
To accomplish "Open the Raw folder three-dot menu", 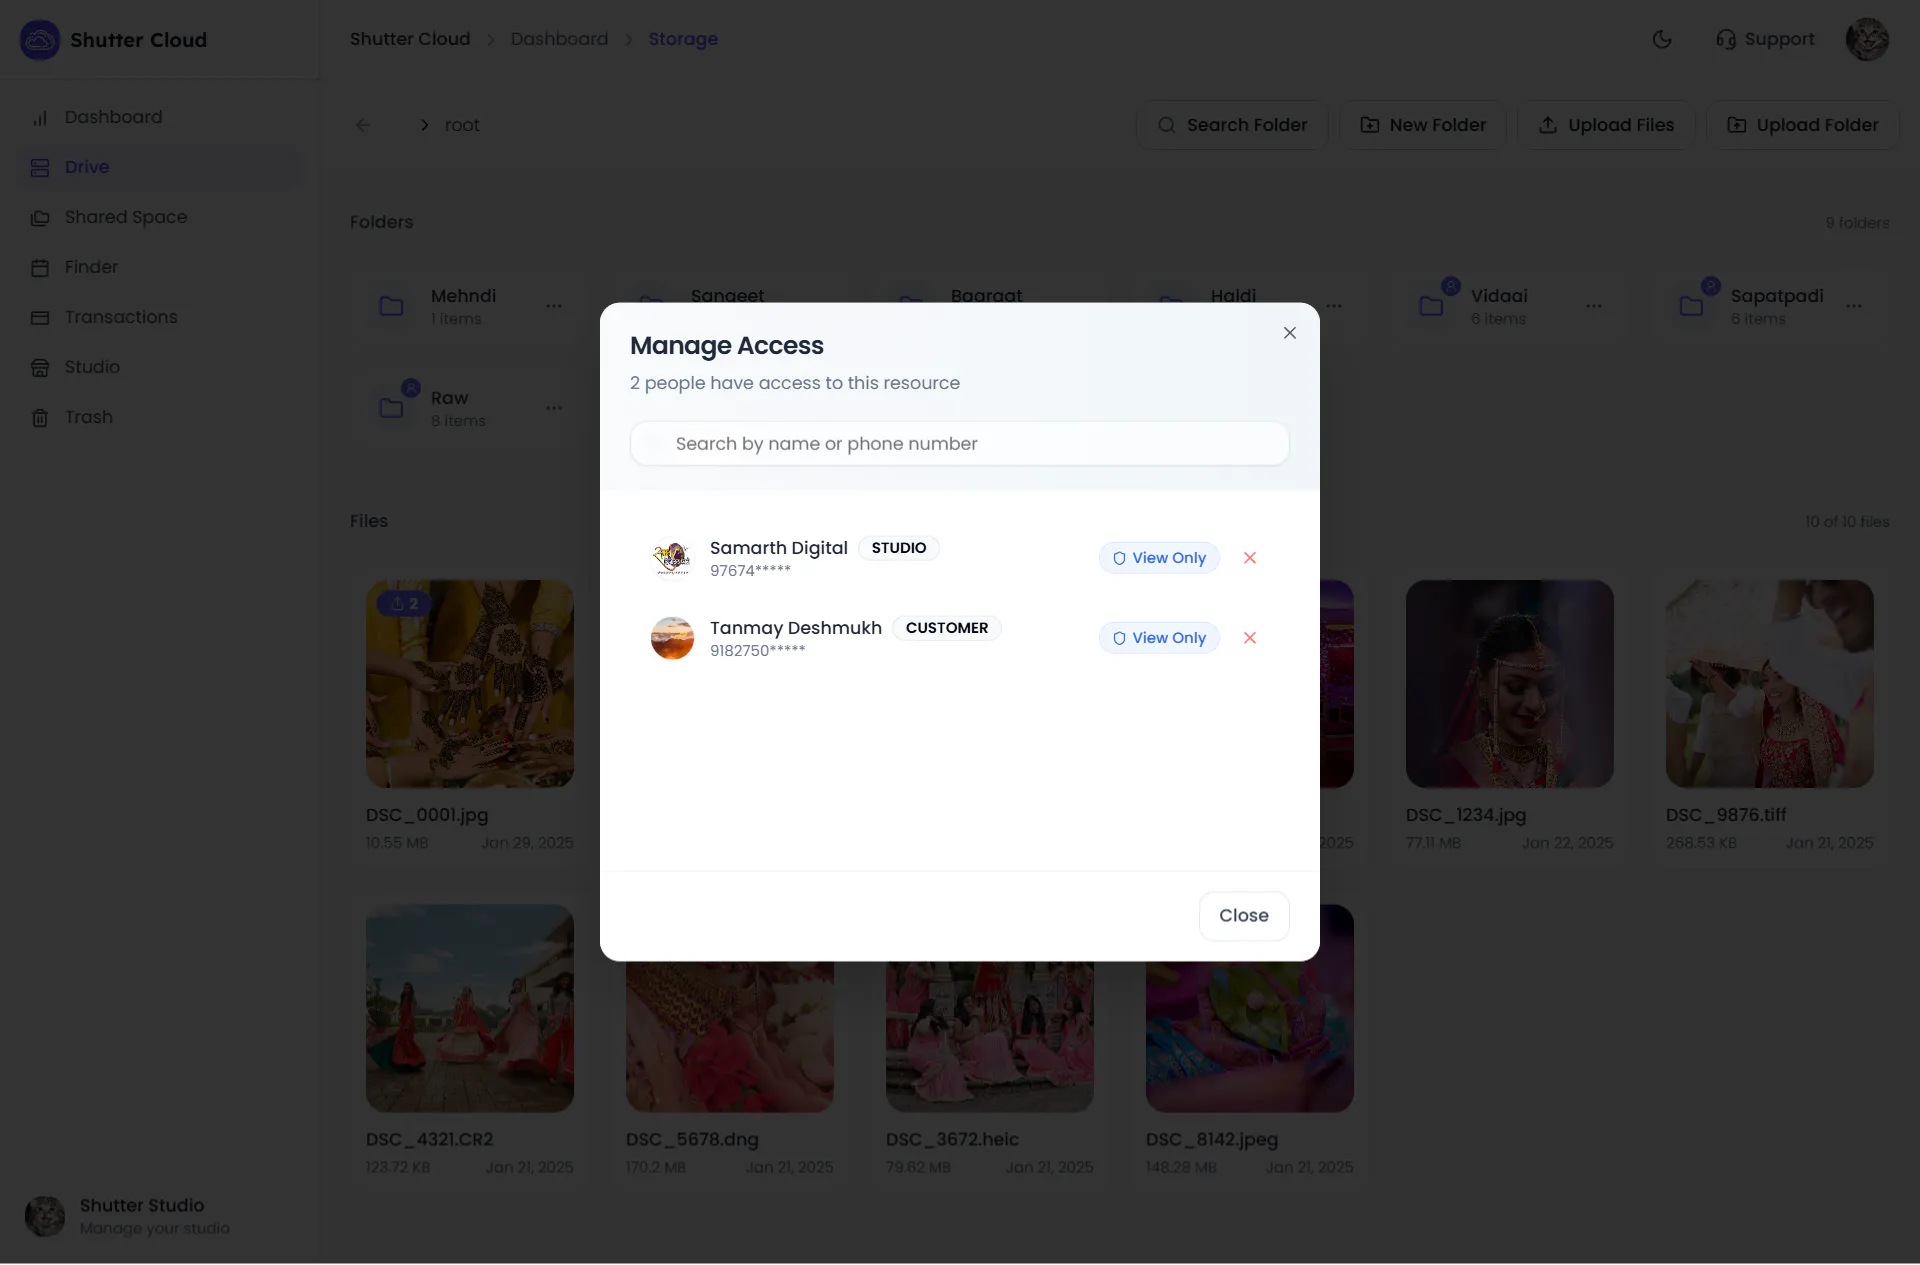I will coord(554,408).
